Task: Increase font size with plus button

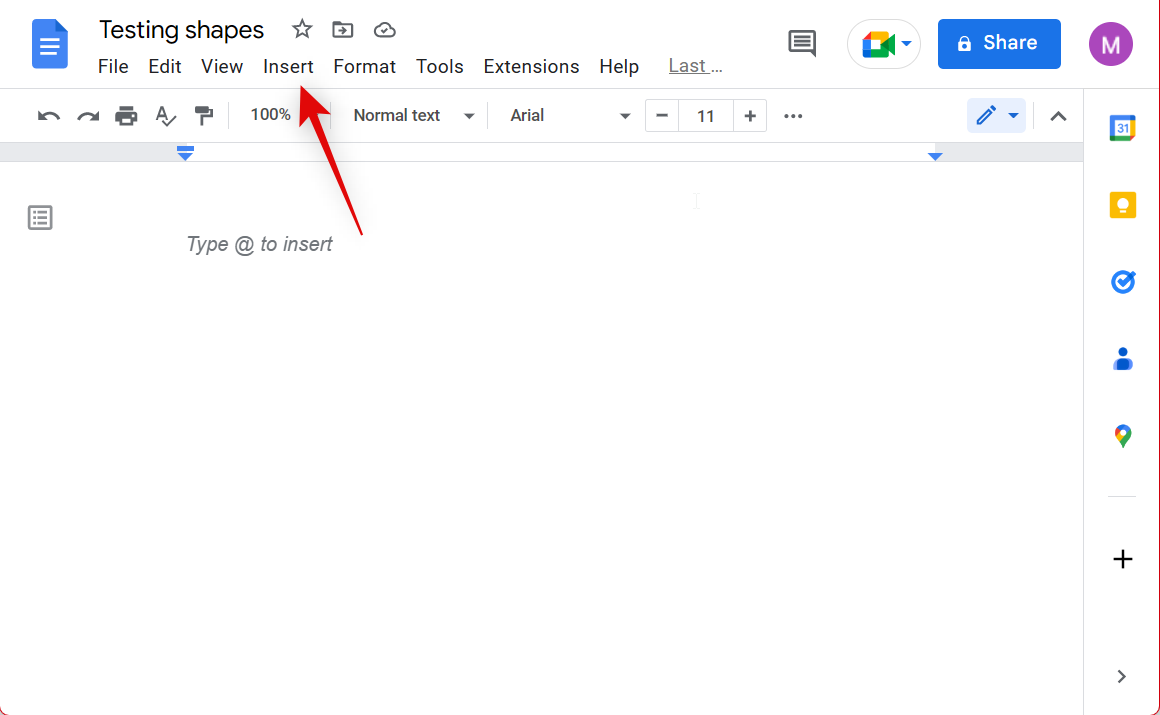Action: tap(750, 116)
